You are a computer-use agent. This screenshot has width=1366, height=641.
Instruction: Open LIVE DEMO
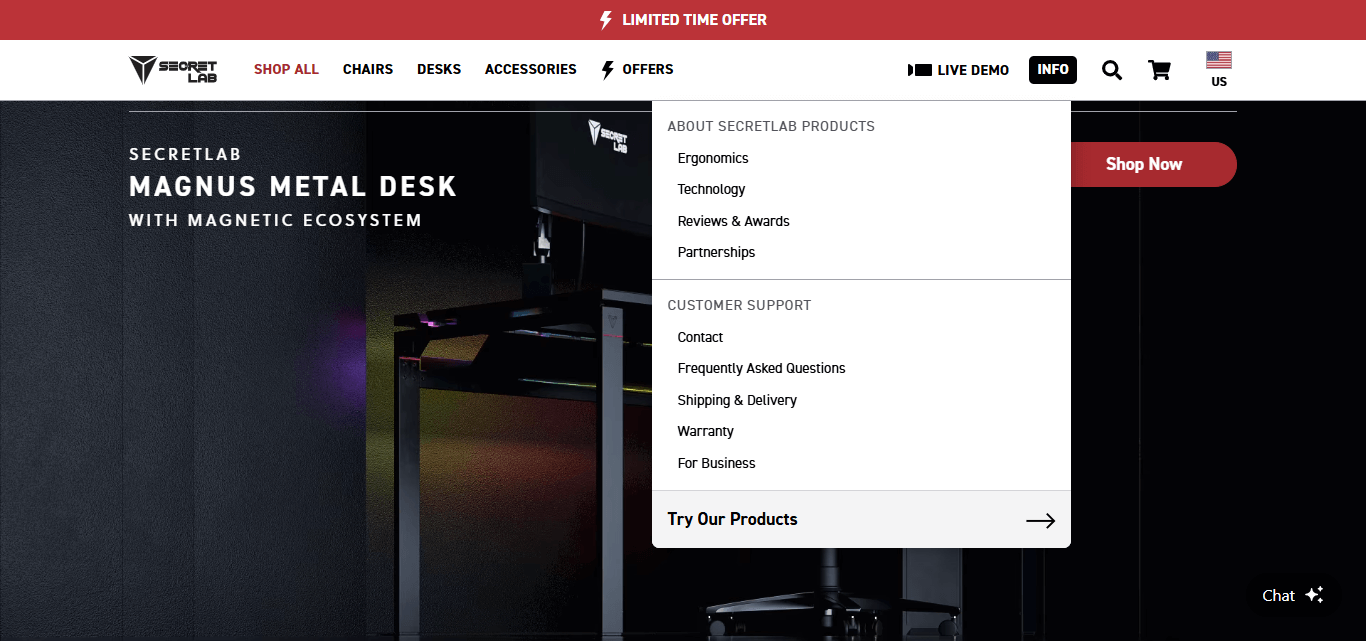(973, 70)
